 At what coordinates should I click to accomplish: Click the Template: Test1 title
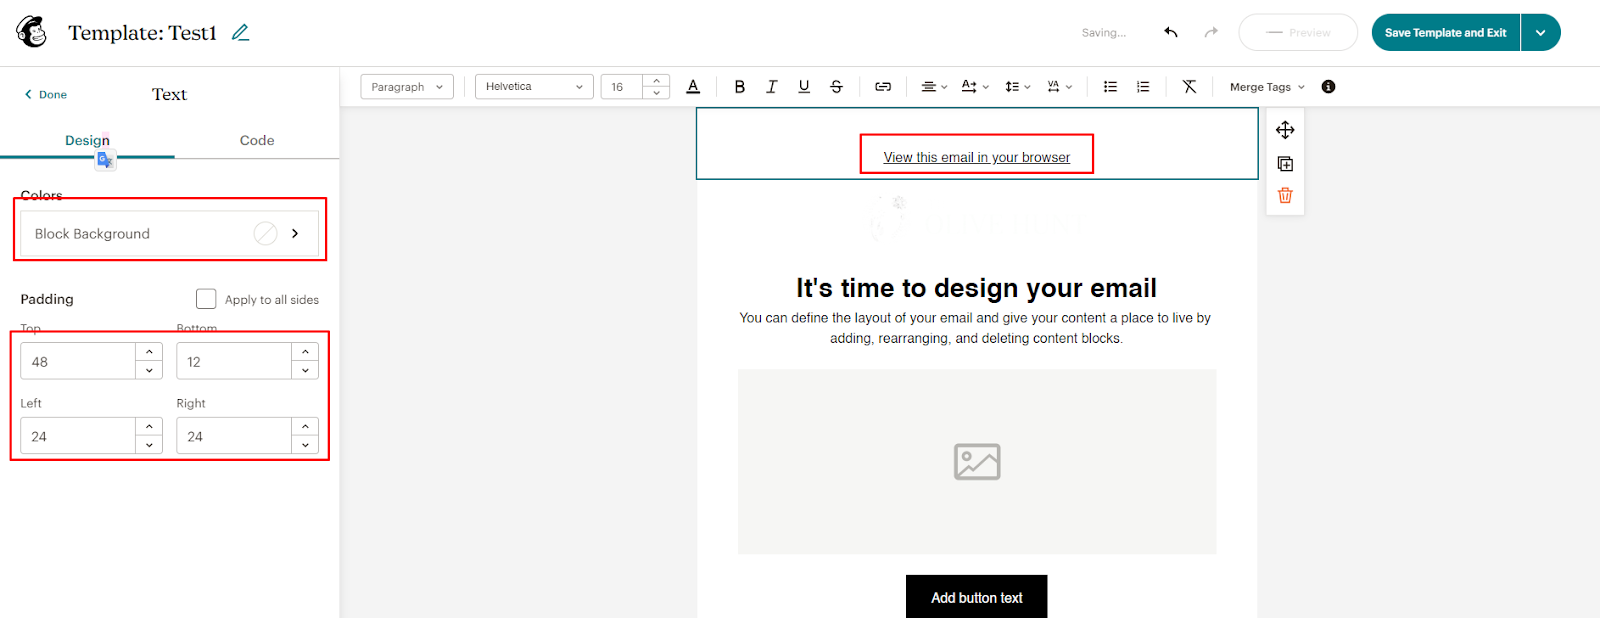point(142,32)
